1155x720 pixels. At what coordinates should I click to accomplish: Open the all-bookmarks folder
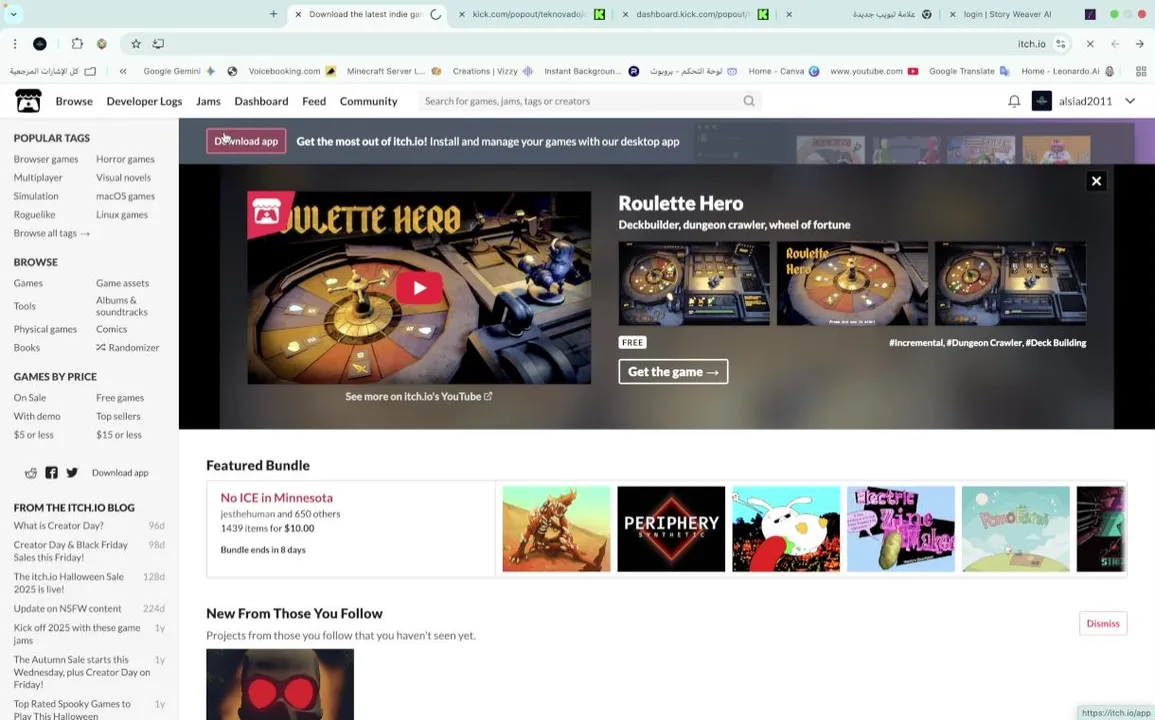pos(53,71)
